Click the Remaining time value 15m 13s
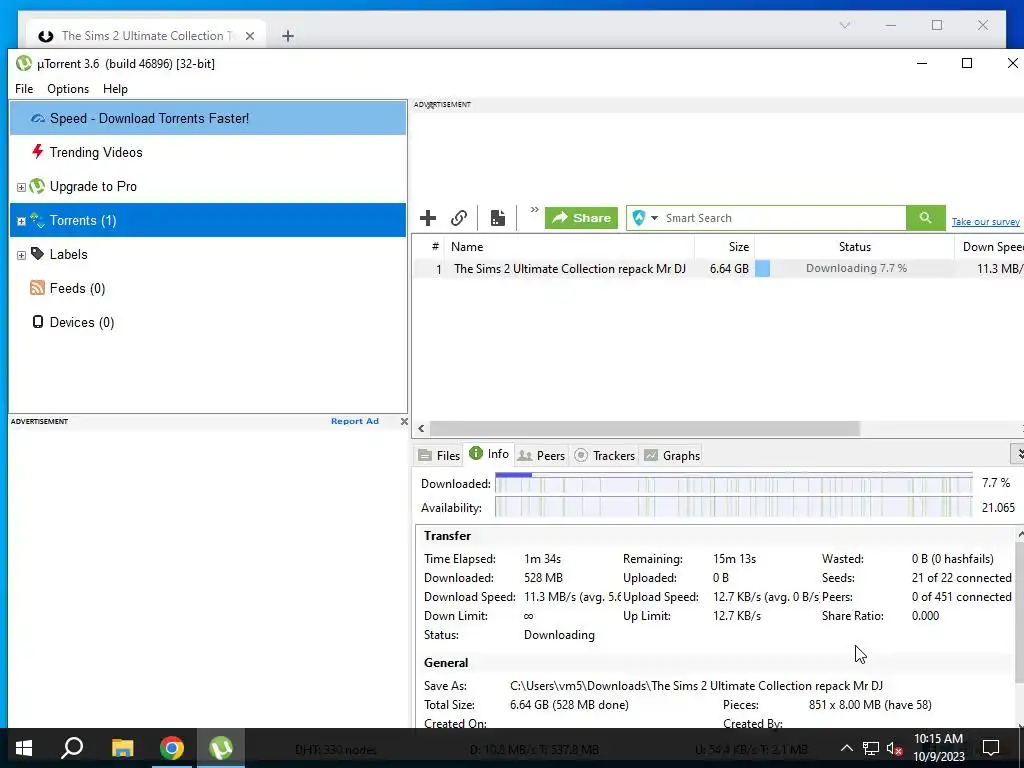This screenshot has width=1024, height=768. point(734,559)
